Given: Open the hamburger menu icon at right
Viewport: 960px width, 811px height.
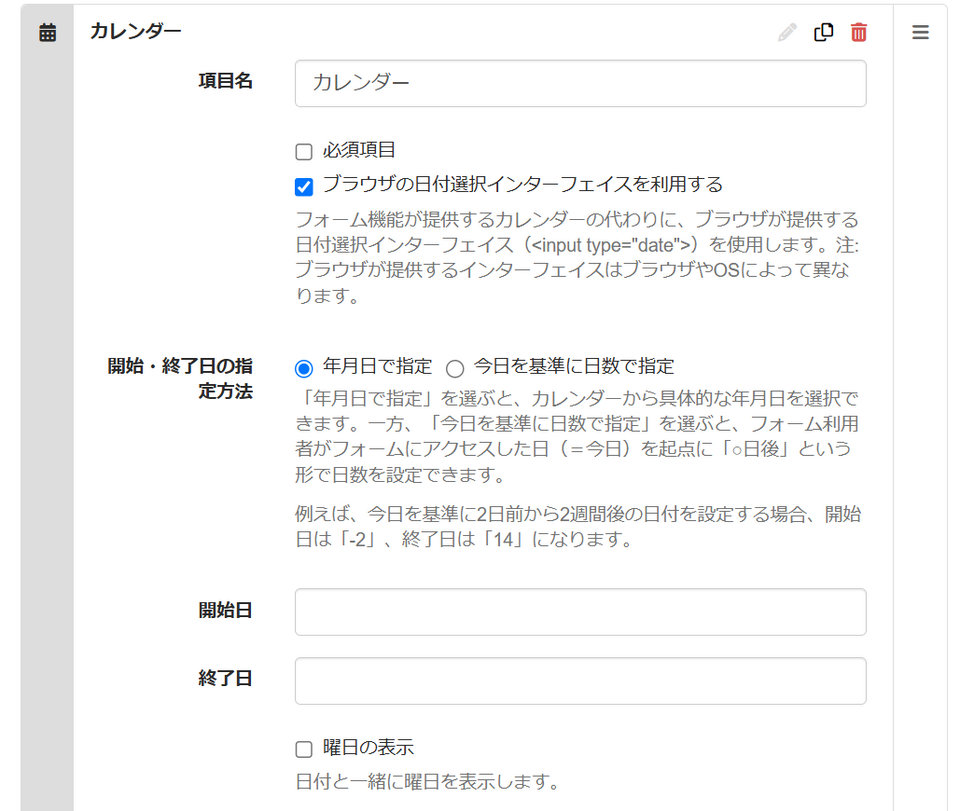Looking at the screenshot, I should [x=920, y=32].
